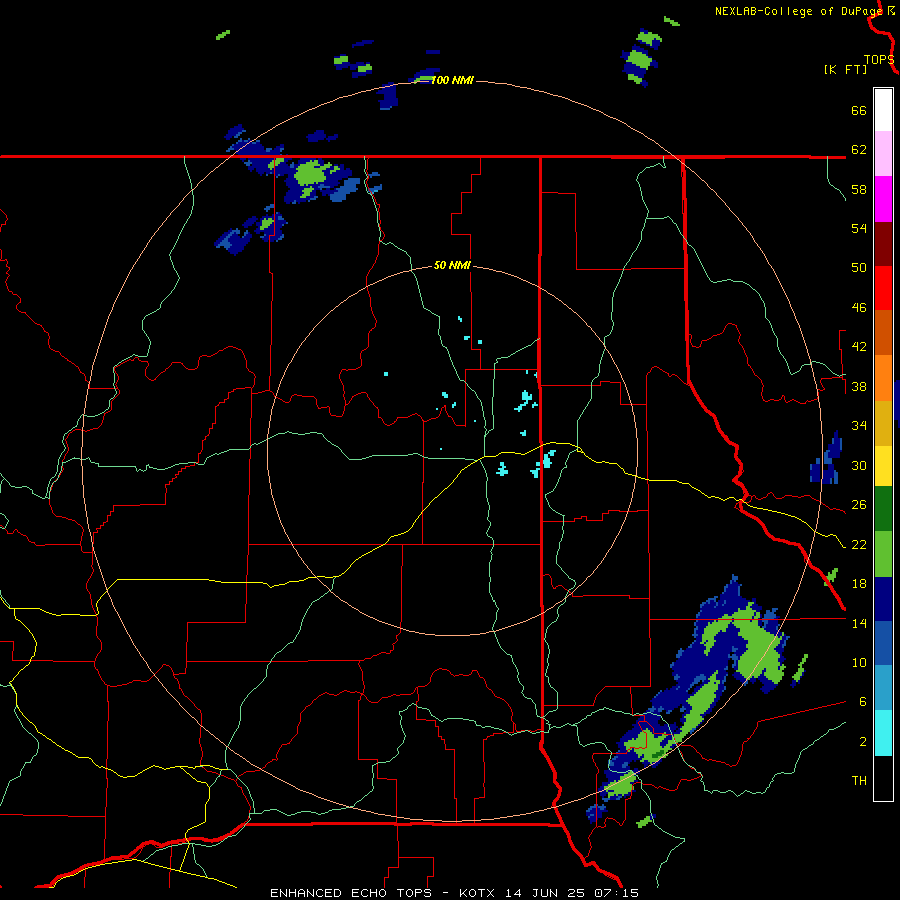Select the cyan legend swatch
The image size is (900, 900).
[x=883, y=733]
